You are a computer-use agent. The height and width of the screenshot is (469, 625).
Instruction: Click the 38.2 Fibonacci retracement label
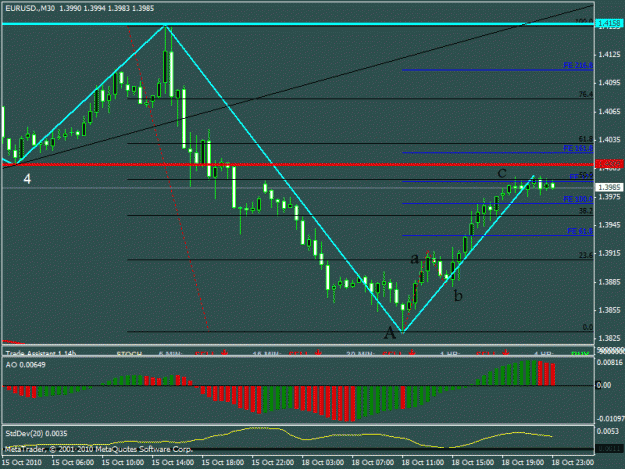586,211
